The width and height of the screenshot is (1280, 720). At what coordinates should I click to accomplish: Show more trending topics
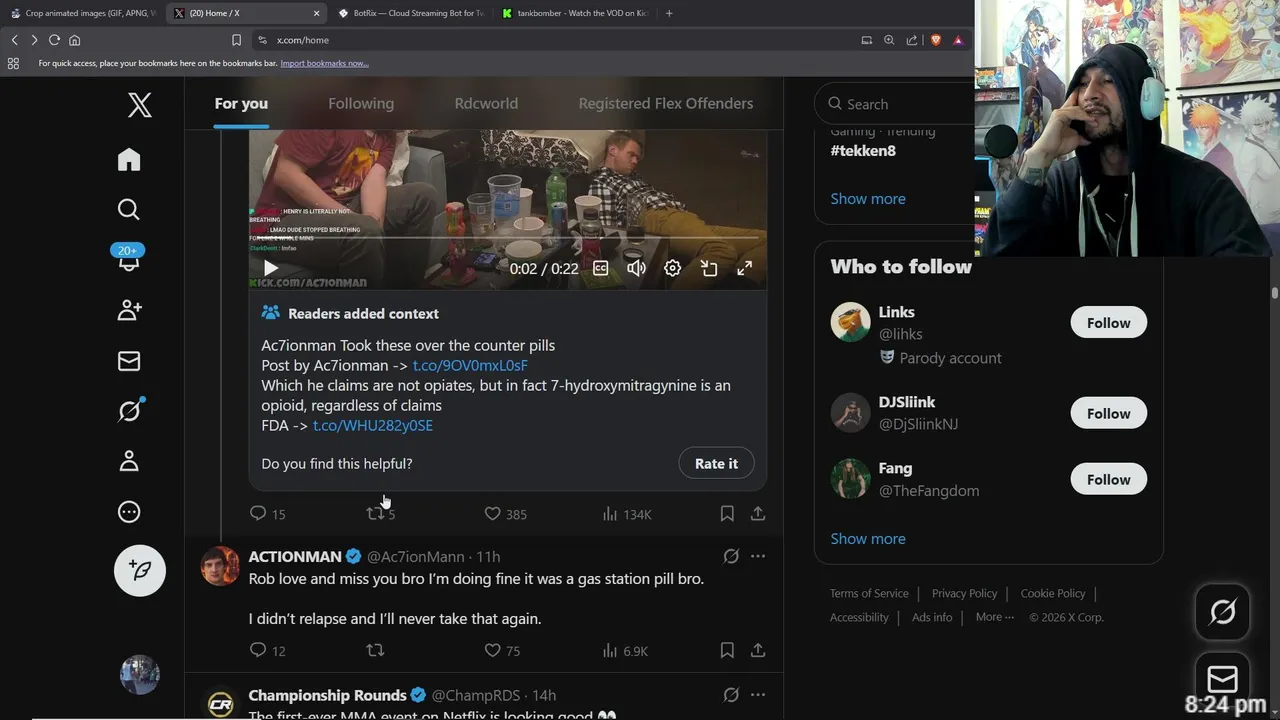(x=868, y=199)
